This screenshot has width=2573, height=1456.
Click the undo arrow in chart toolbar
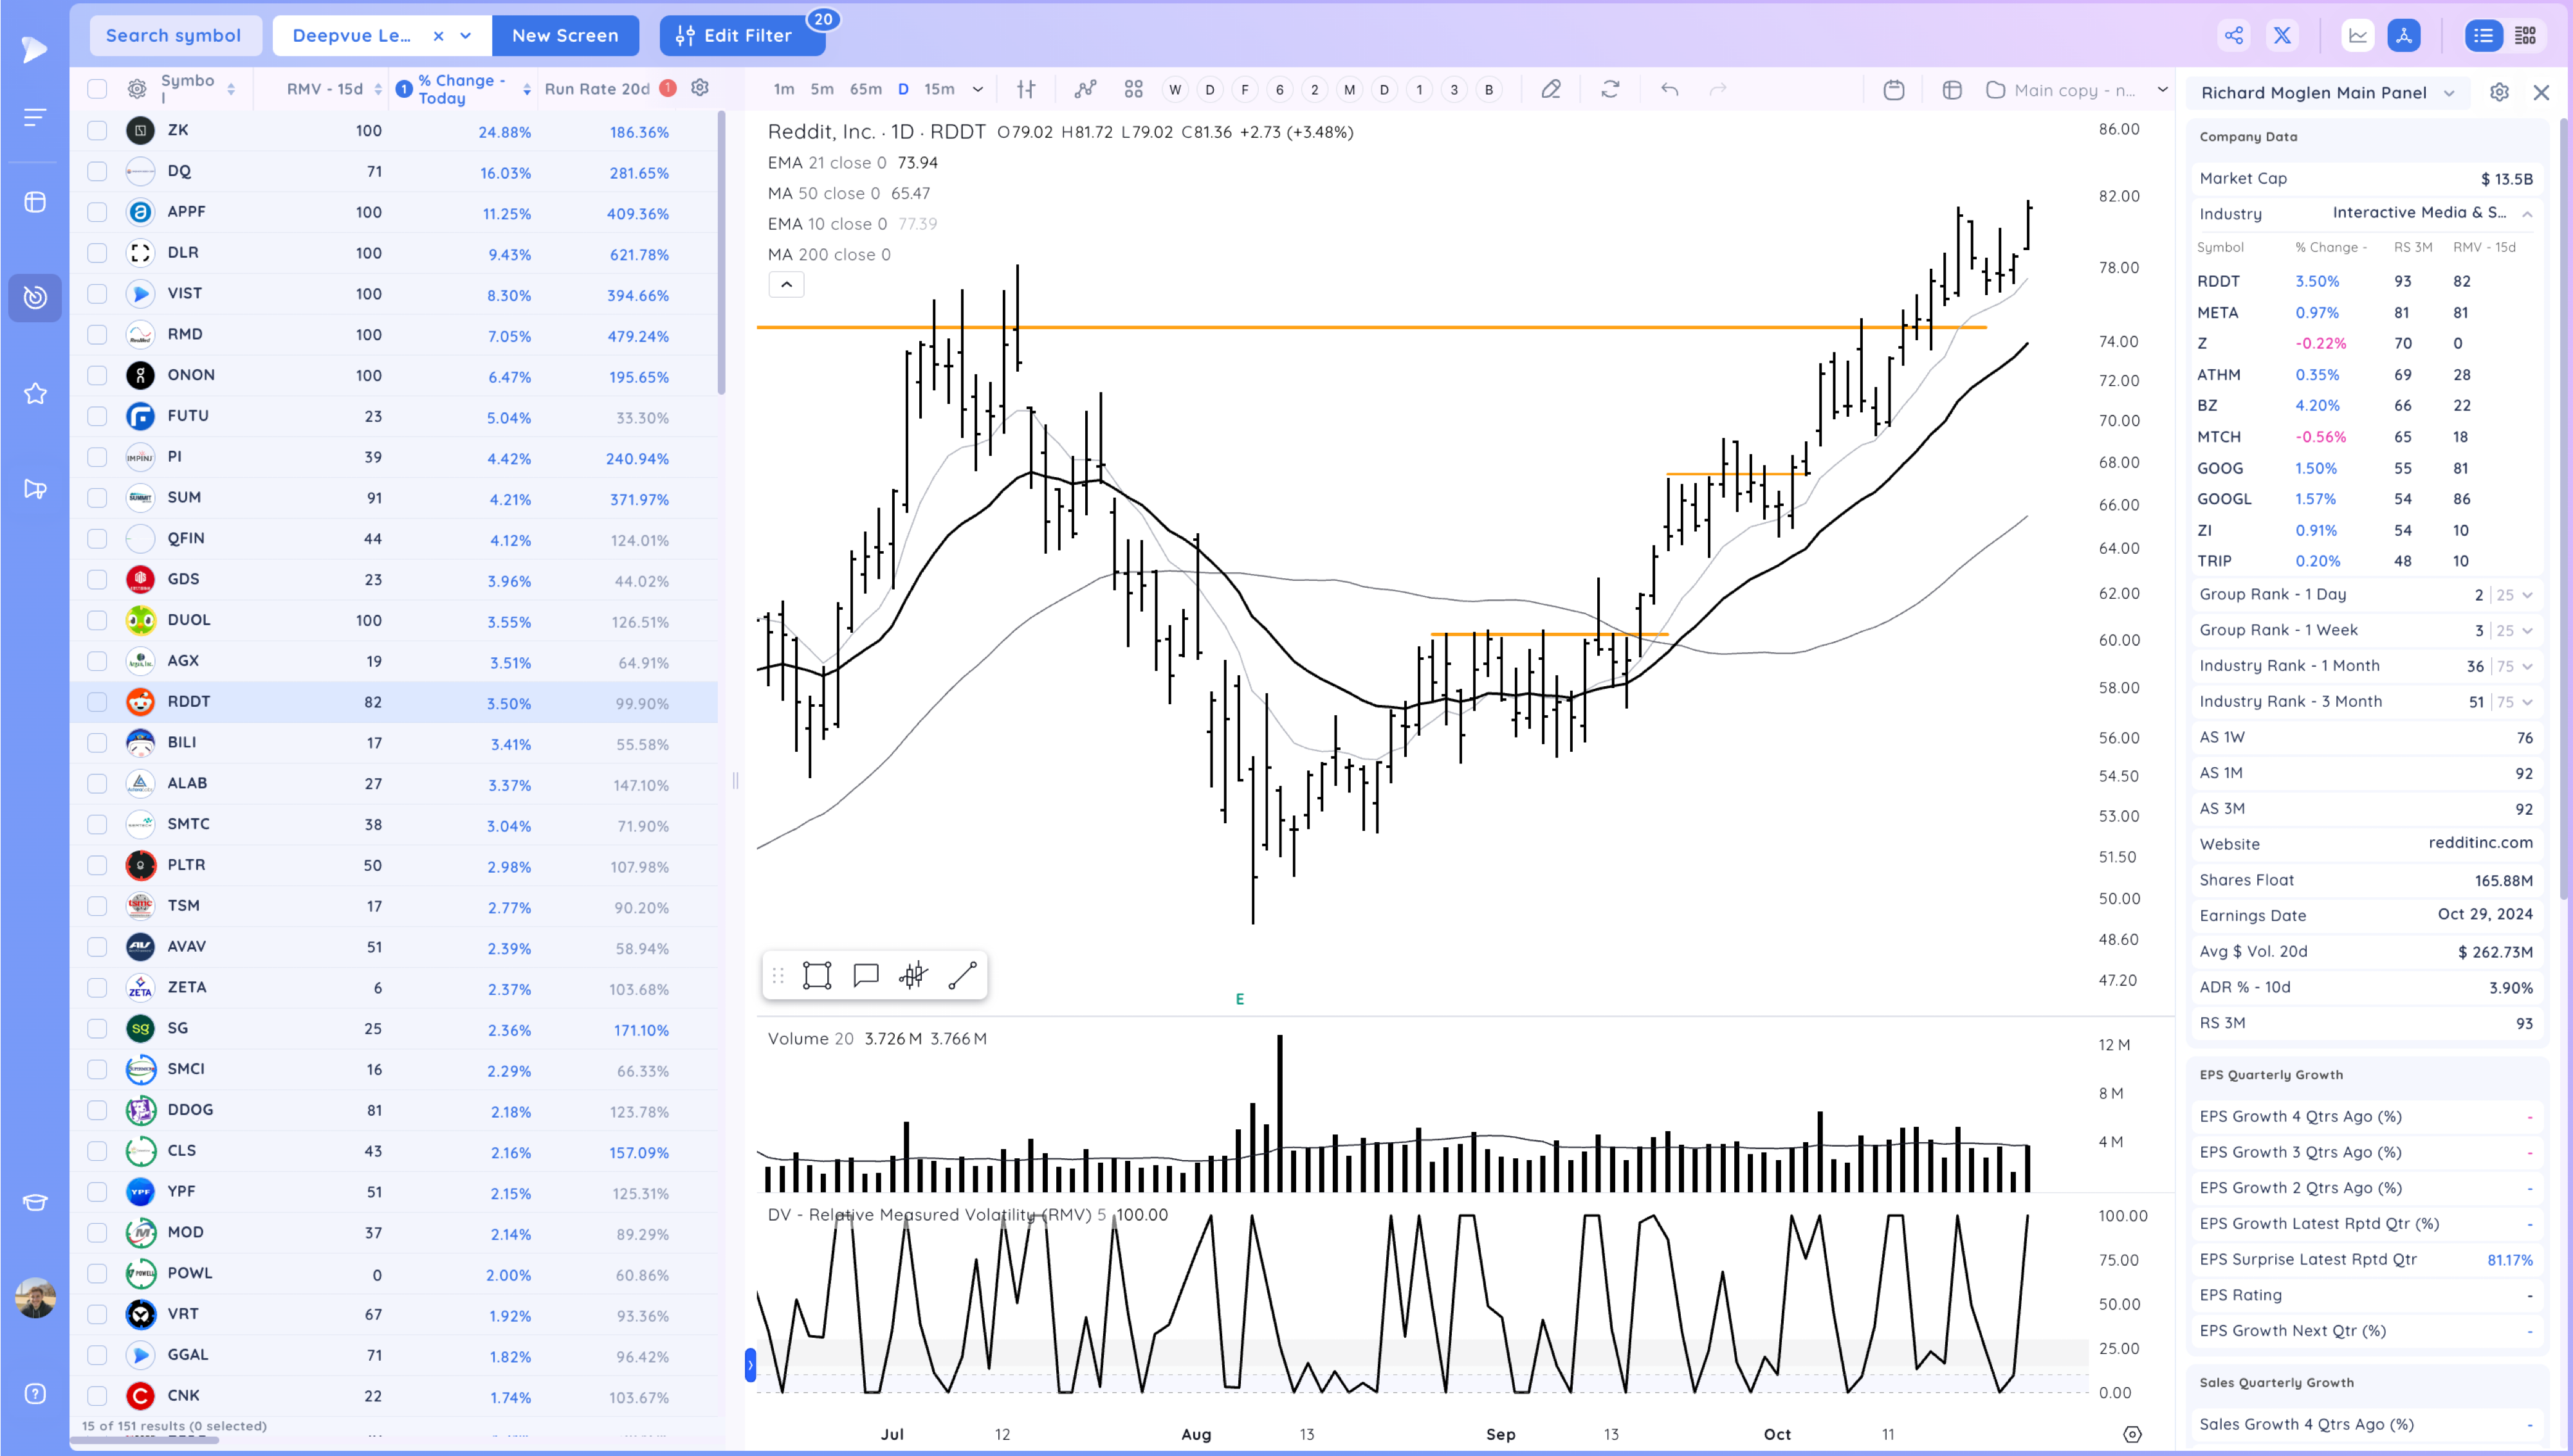click(x=1669, y=90)
